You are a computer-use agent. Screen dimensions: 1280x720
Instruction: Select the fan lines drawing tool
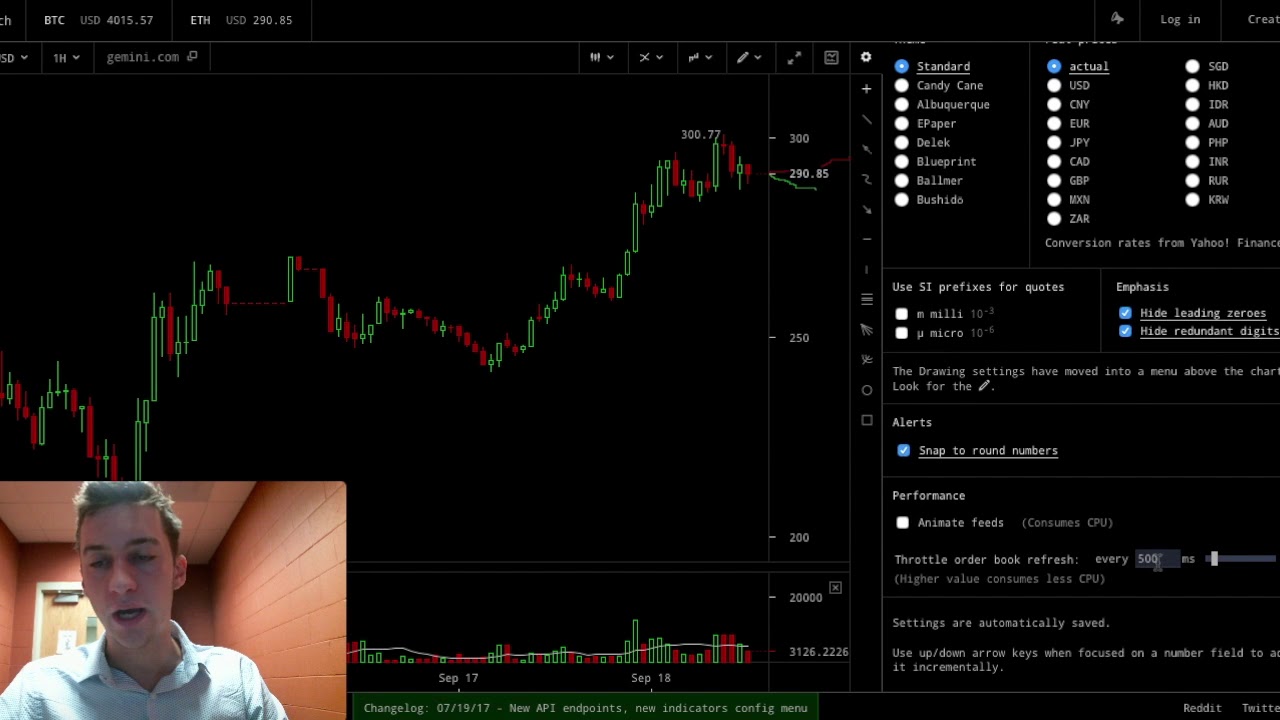click(866, 329)
